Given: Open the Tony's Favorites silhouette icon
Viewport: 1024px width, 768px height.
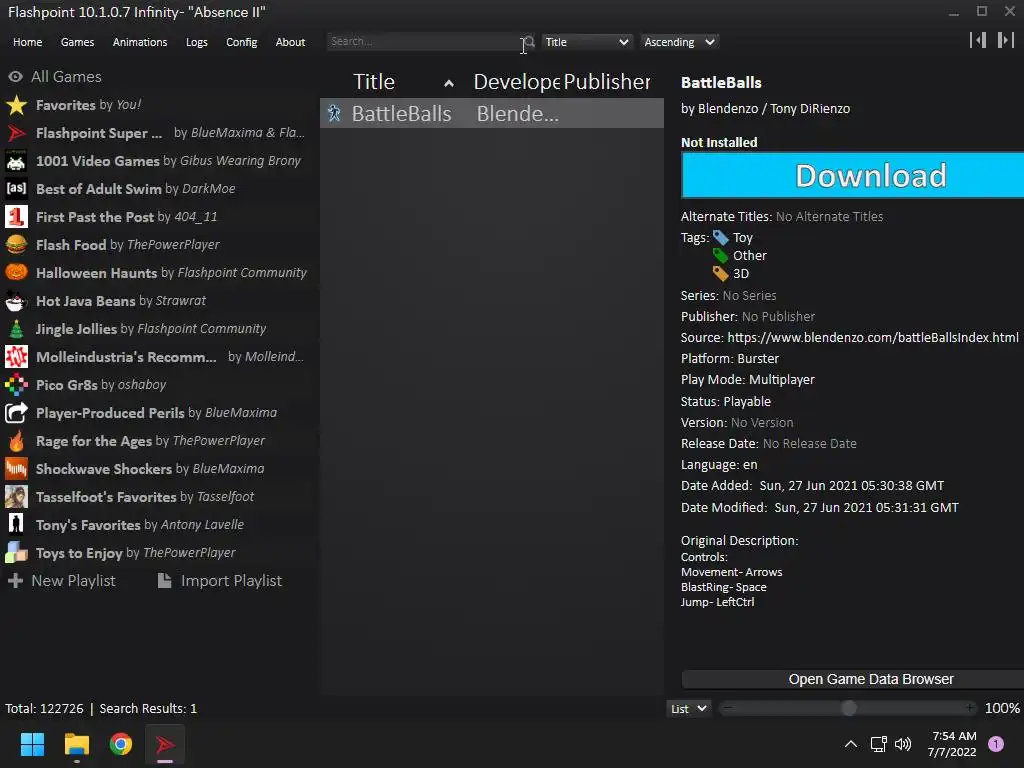Looking at the screenshot, I should click(x=16, y=525).
